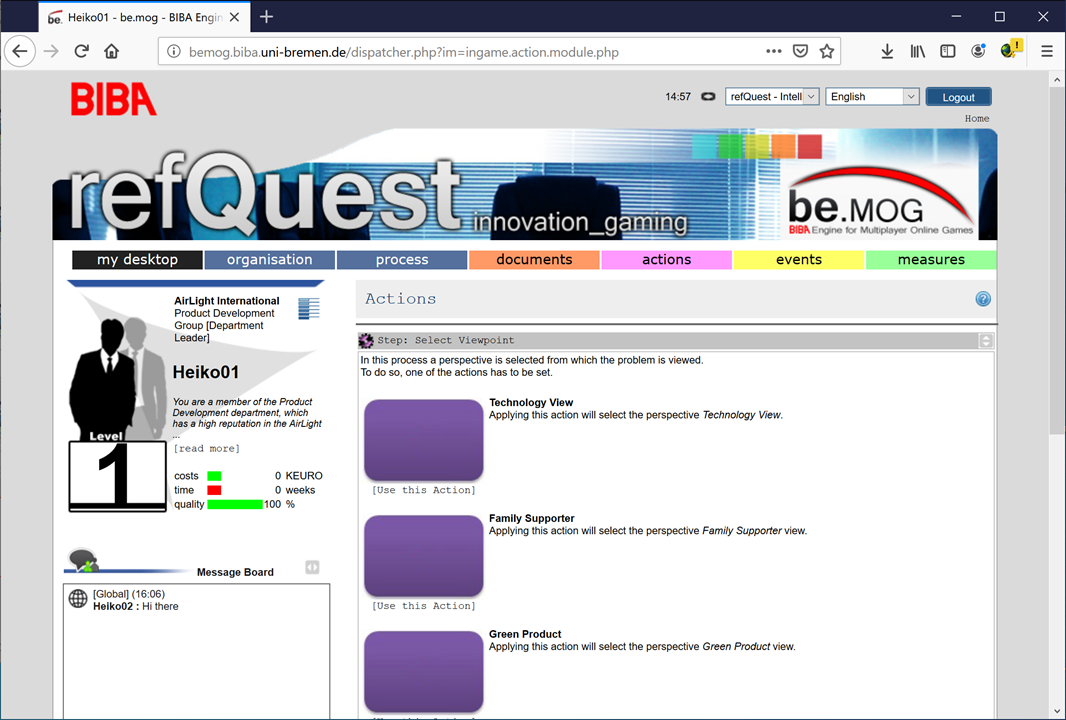Select the Family Supporter purple thumbnail
Viewport: 1066px width, 720px height.
424,555
